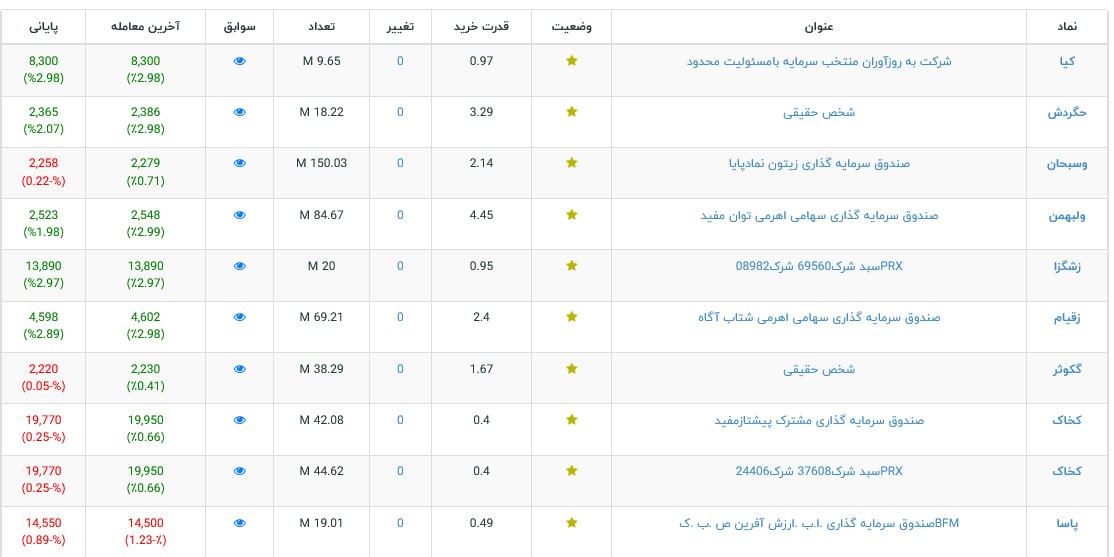Click the قدرت خرید column header
Viewport: 1114px width, 557px height.
pyautogui.click(x=481, y=26)
